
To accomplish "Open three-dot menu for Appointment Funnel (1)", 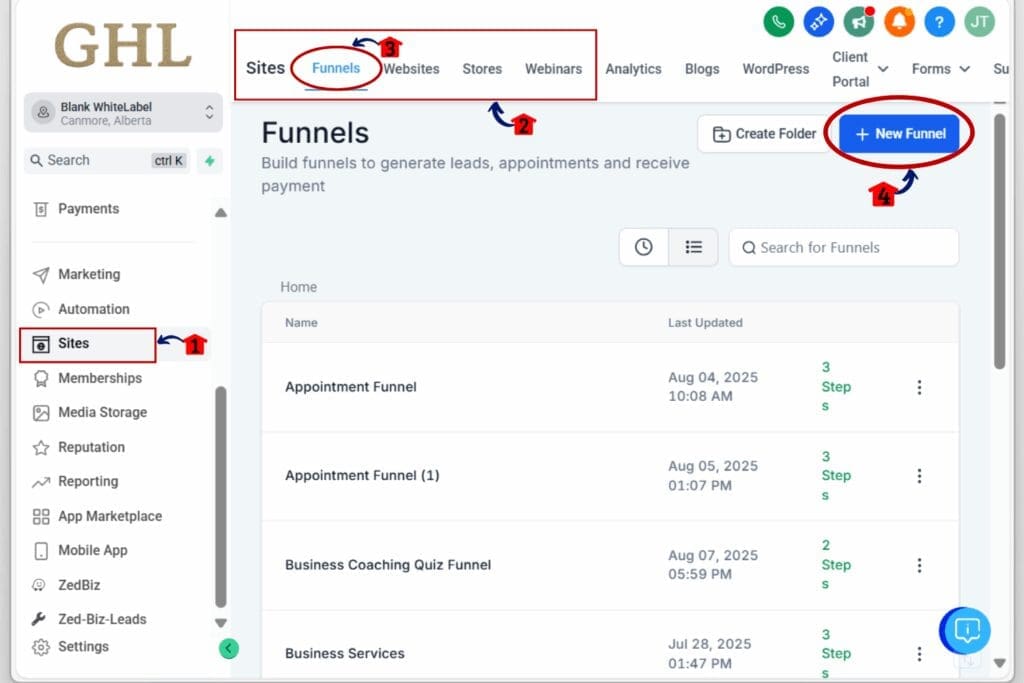I will click(919, 476).
